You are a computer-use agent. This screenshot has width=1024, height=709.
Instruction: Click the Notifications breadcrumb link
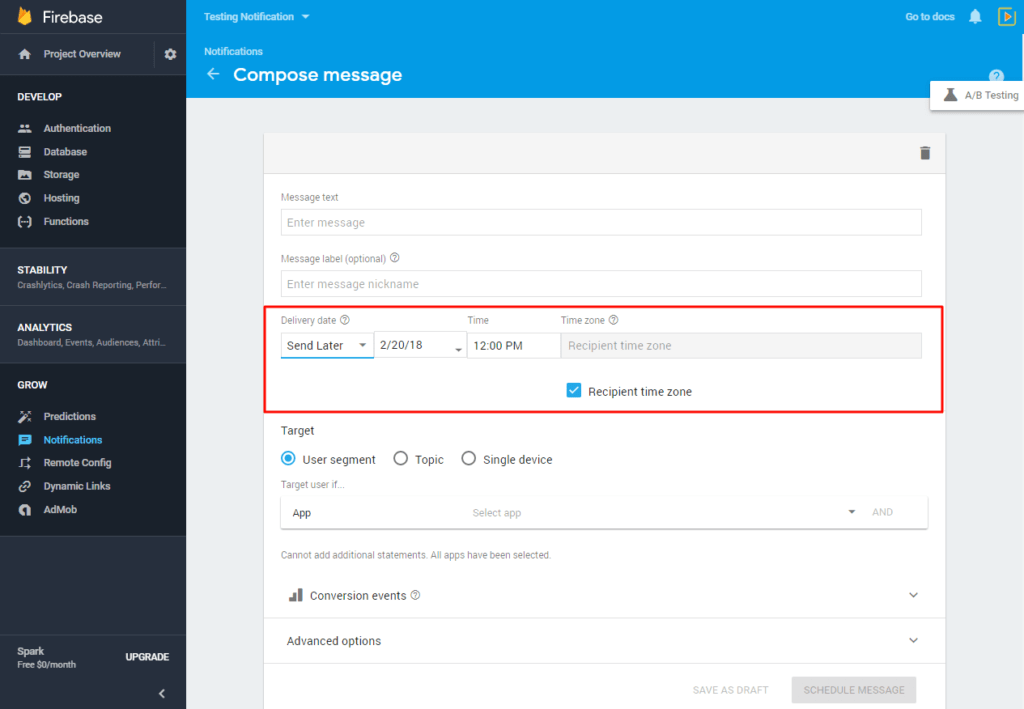pyautogui.click(x=233, y=52)
